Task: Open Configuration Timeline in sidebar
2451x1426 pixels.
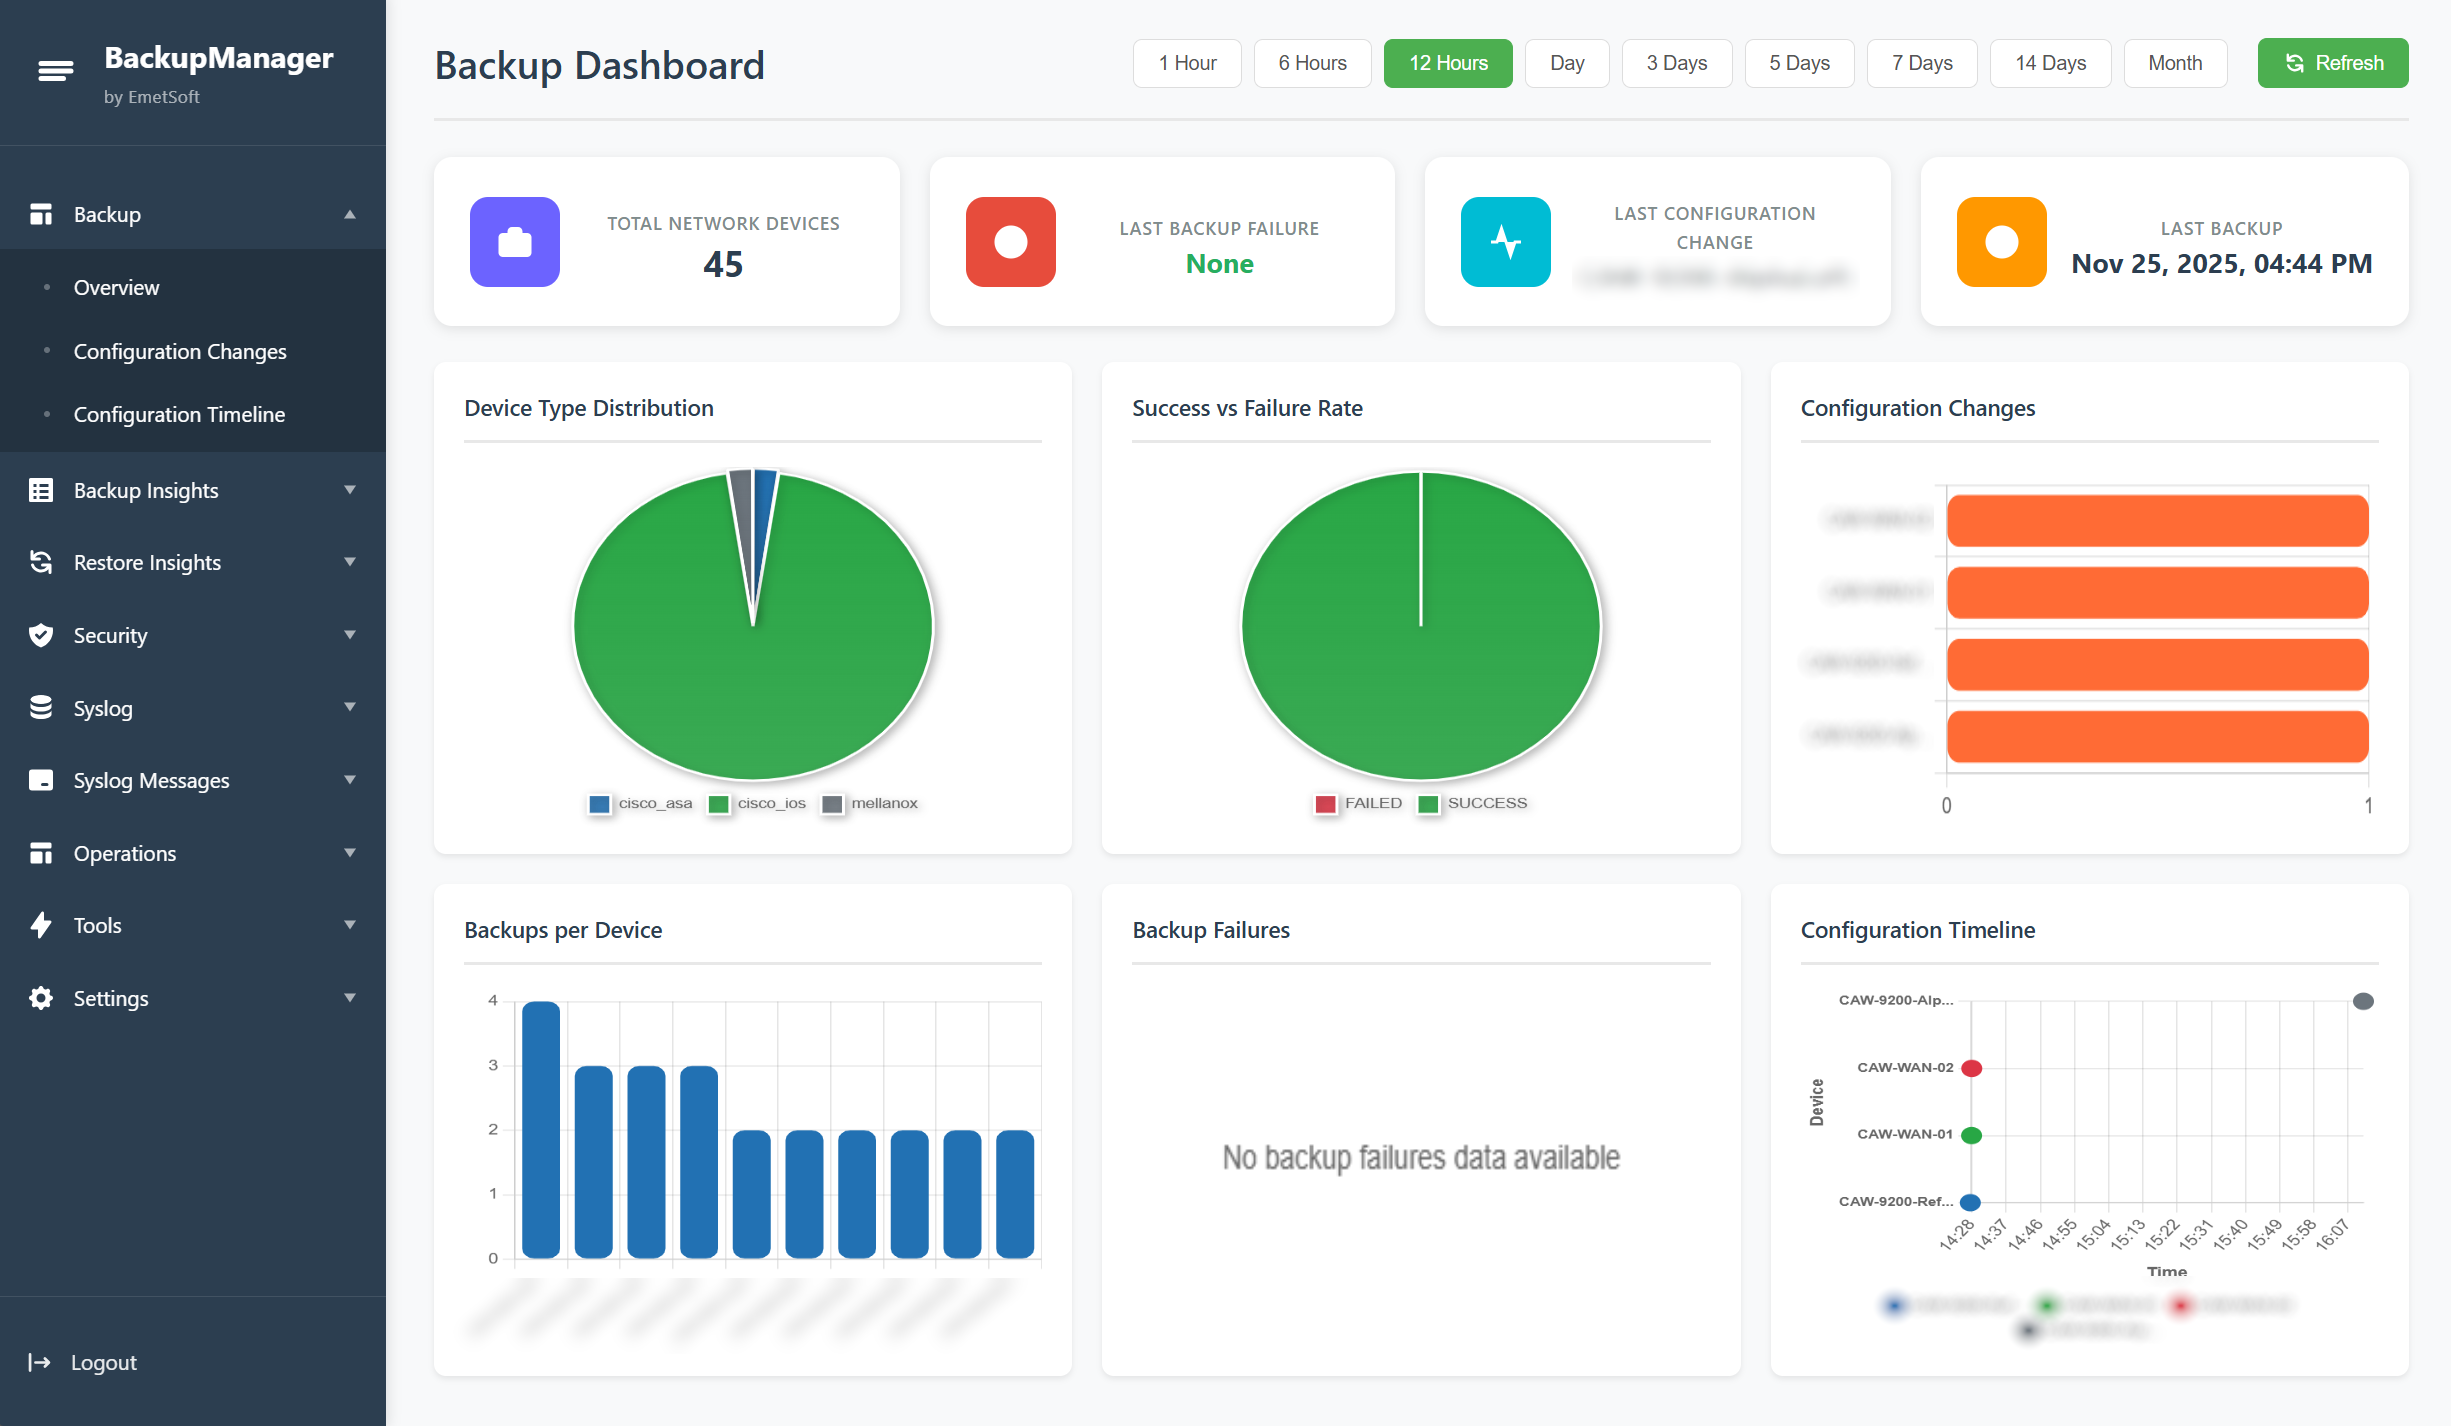Action: tap(179, 415)
